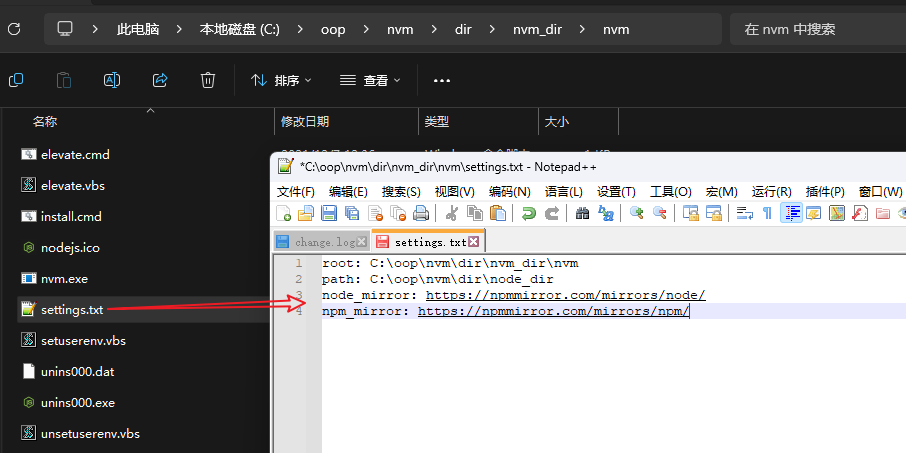Open 插件(P) menu

tap(825, 192)
